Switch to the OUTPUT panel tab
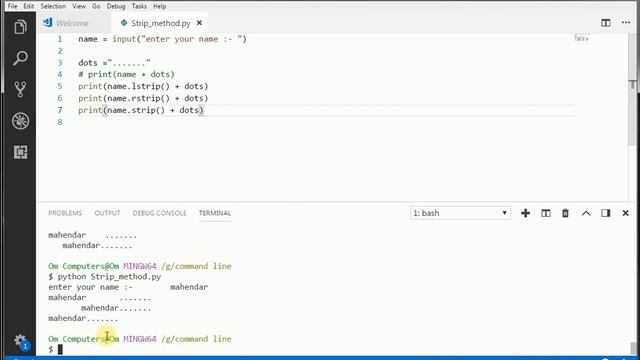 (x=107, y=213)
